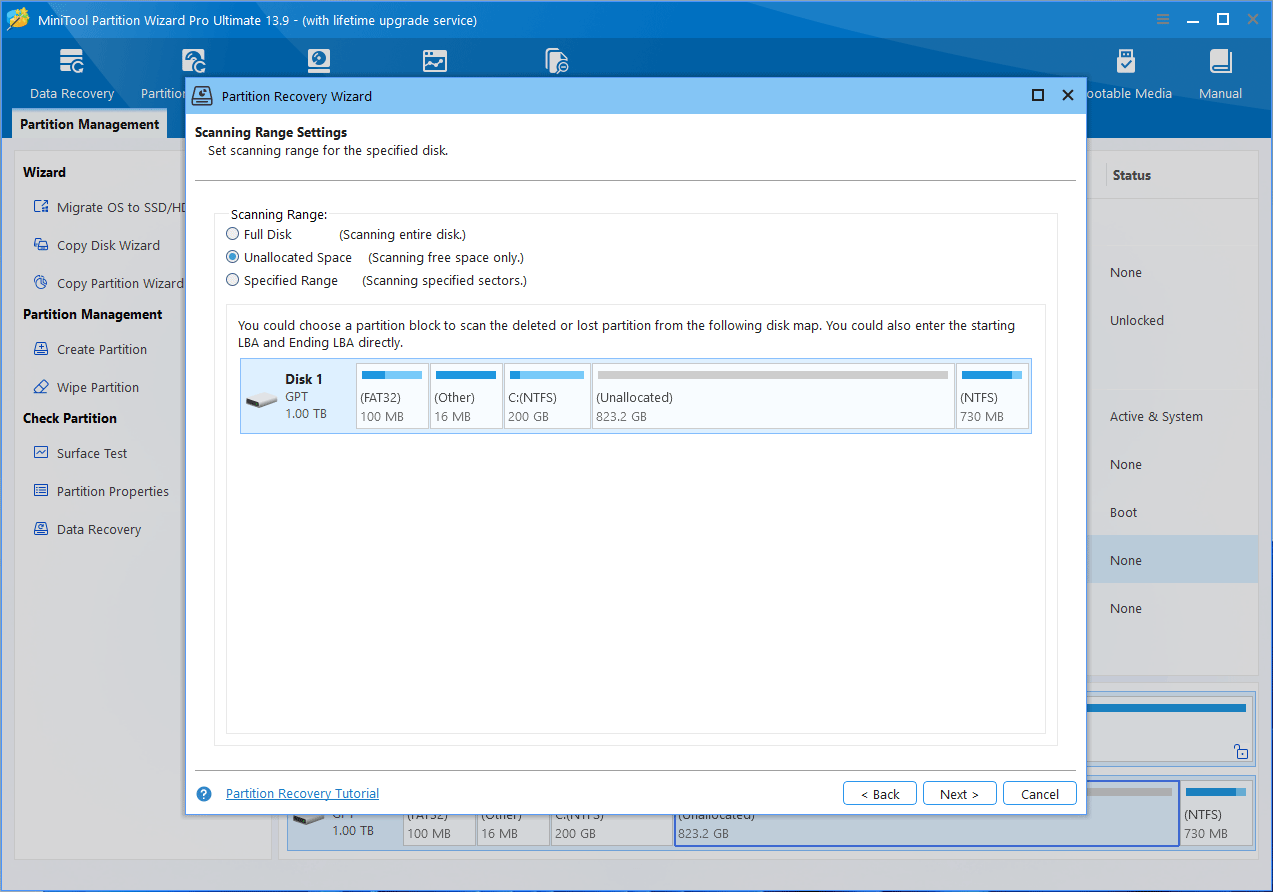Viewport: 1273px width, 892px height.
Task: Click the help question mark icon in wizard
Action: (204, 794)
